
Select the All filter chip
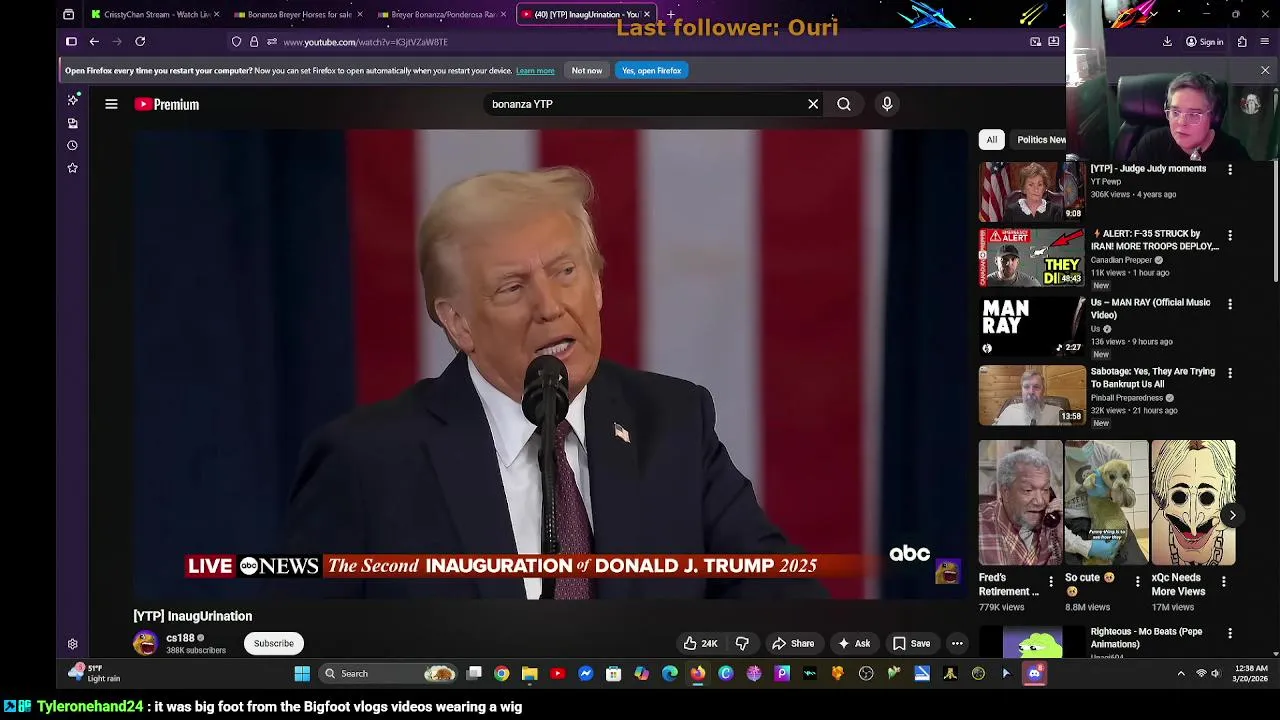tap(991, 140)
